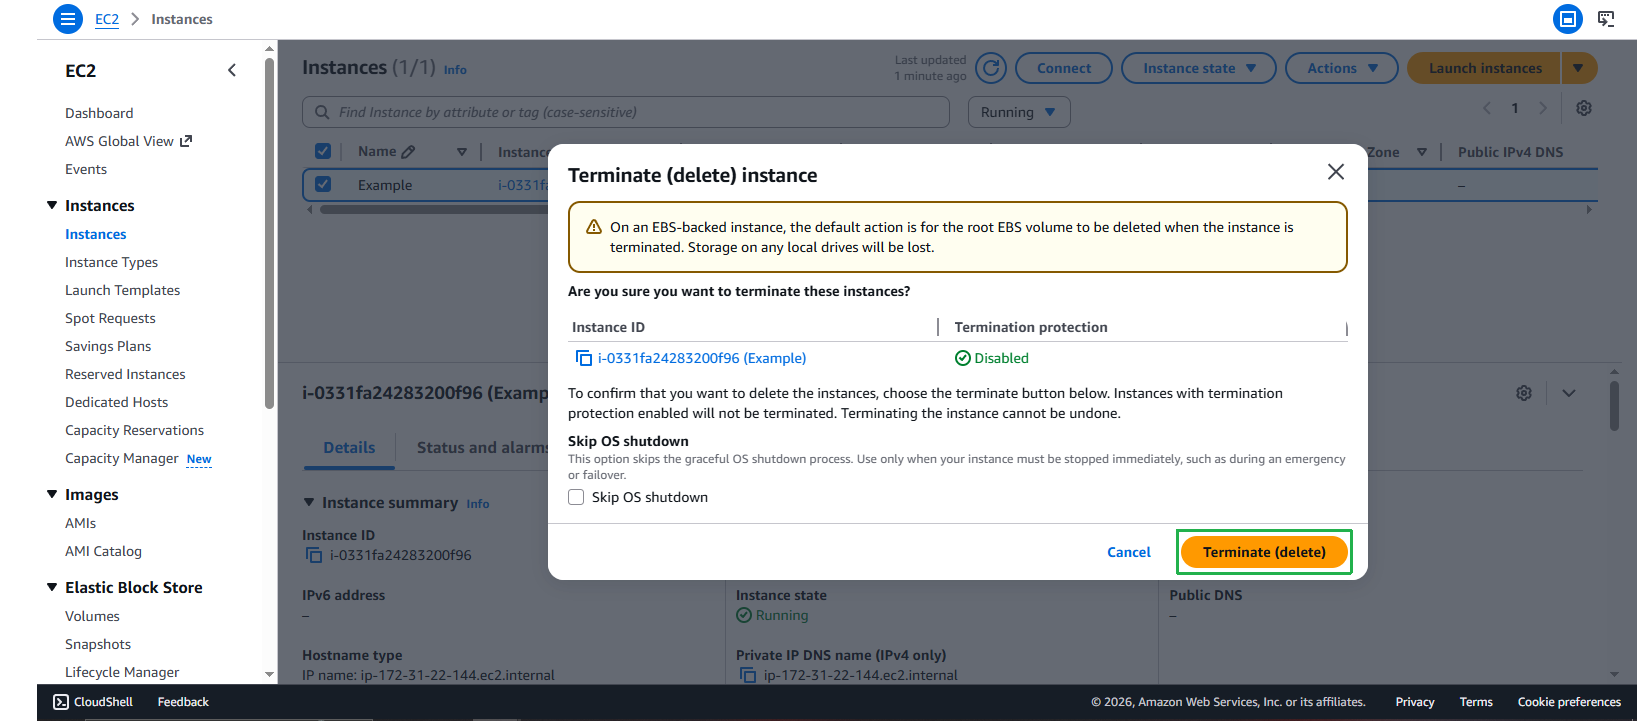Click the external link icon beside AWS Global View
1637x721 pixels.
(186, 141)
